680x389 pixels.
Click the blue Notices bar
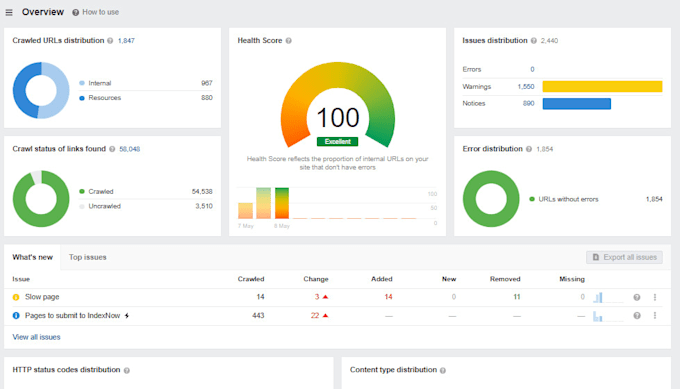577,104
